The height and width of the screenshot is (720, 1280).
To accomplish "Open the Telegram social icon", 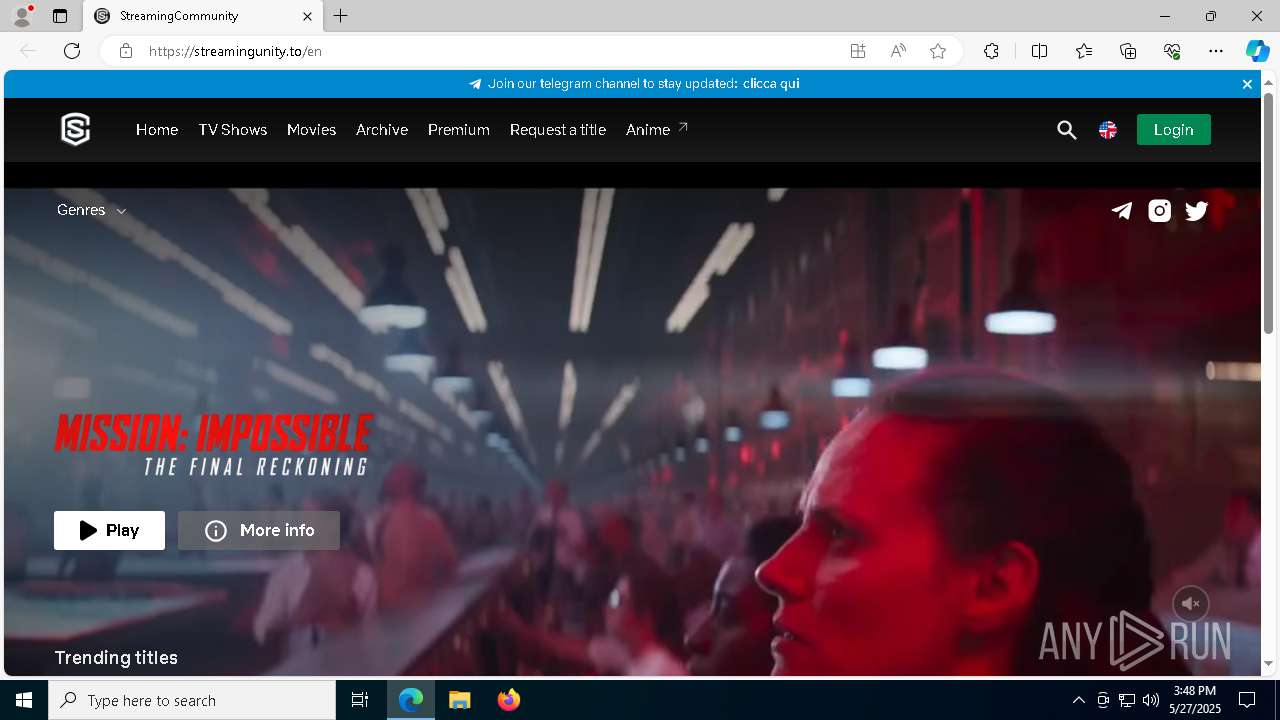I will point(1122,210).
